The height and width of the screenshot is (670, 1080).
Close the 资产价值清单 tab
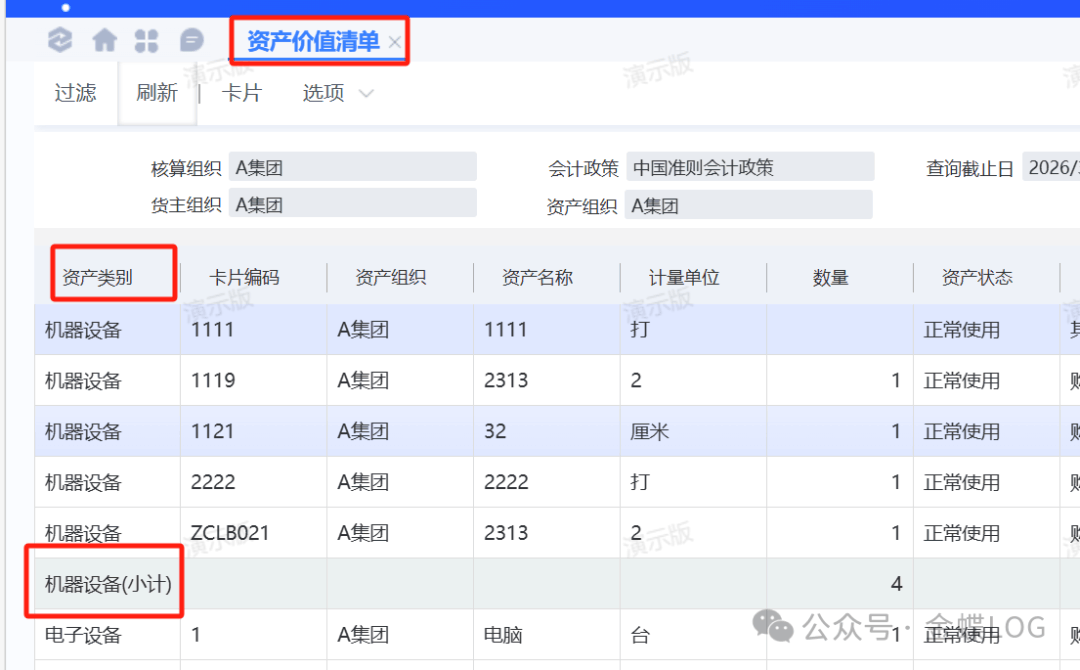[x=395, y=42]
